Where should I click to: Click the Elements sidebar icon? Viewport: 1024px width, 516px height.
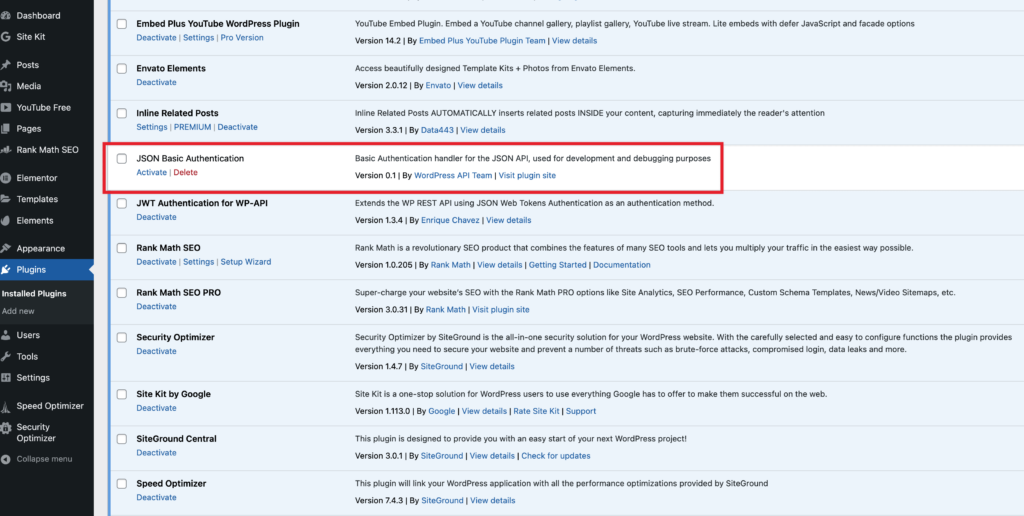tap(6, 221)
